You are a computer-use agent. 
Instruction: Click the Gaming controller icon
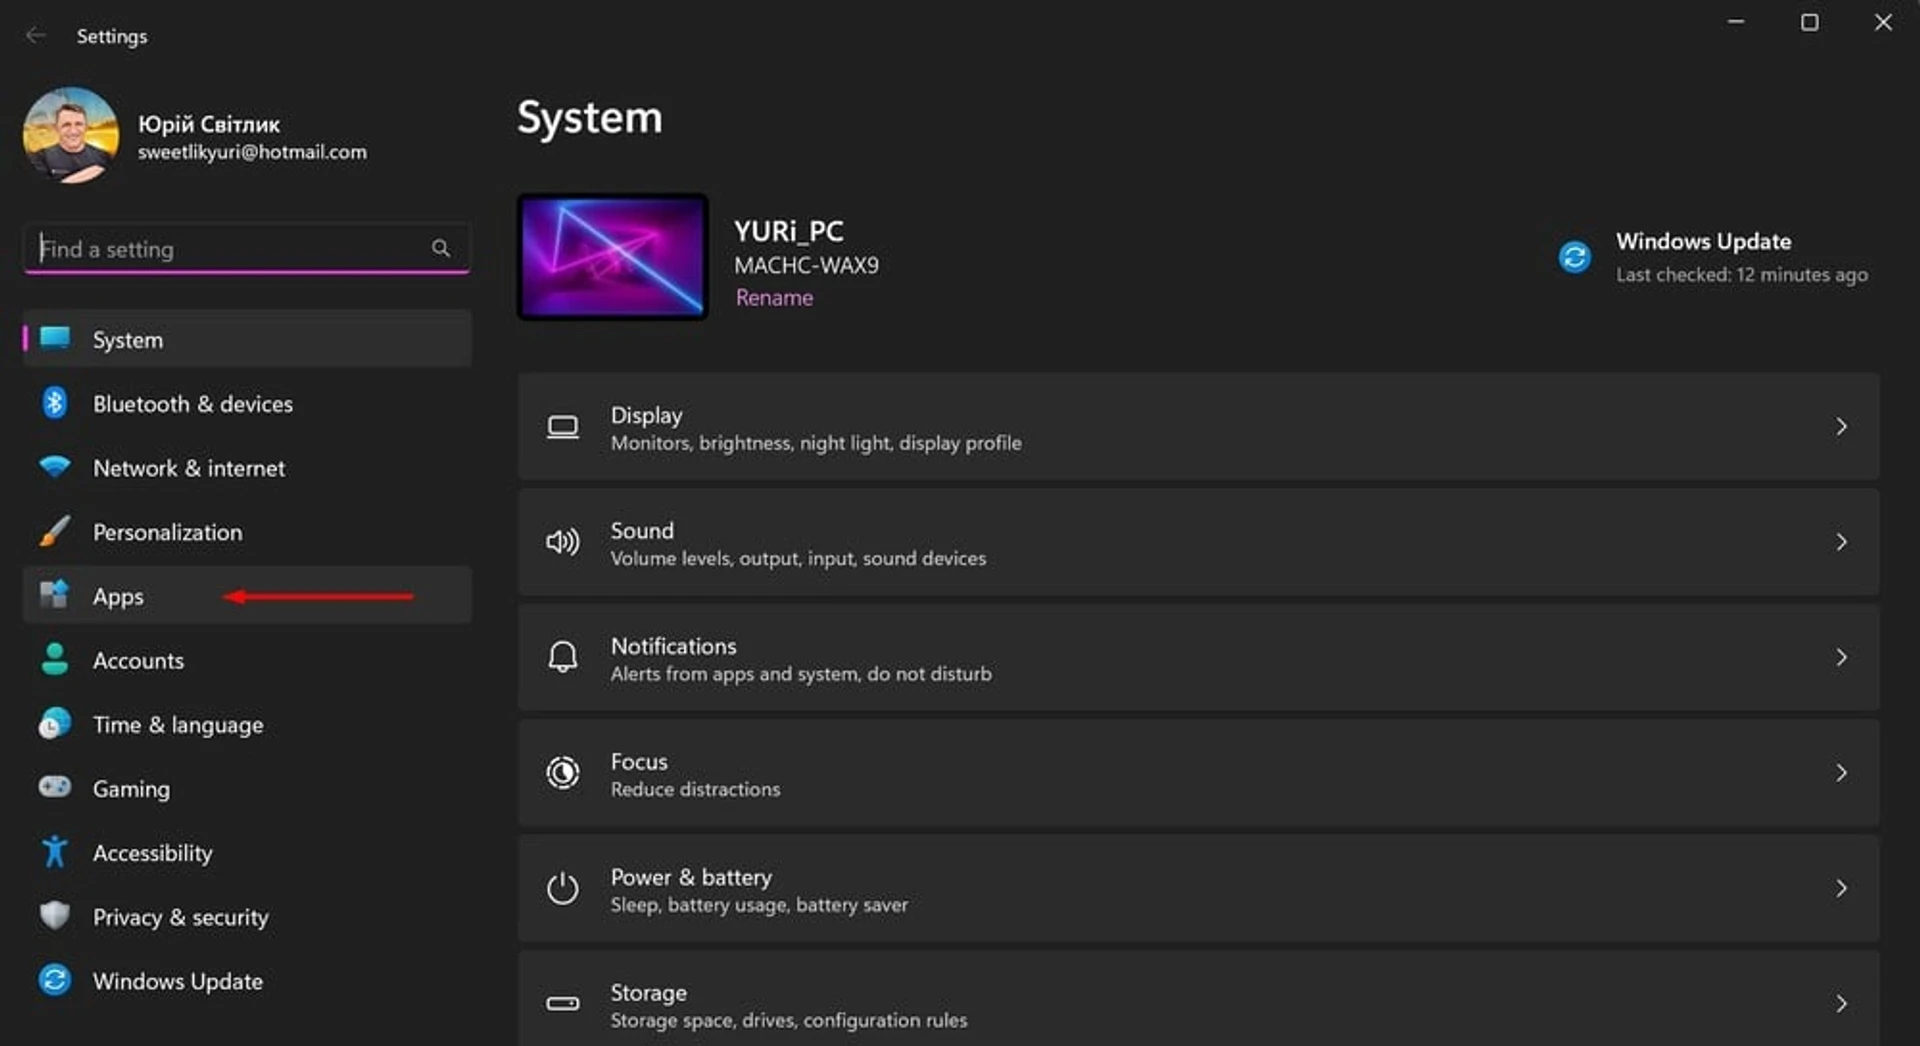pyautogui.click(x=55, y=787)
